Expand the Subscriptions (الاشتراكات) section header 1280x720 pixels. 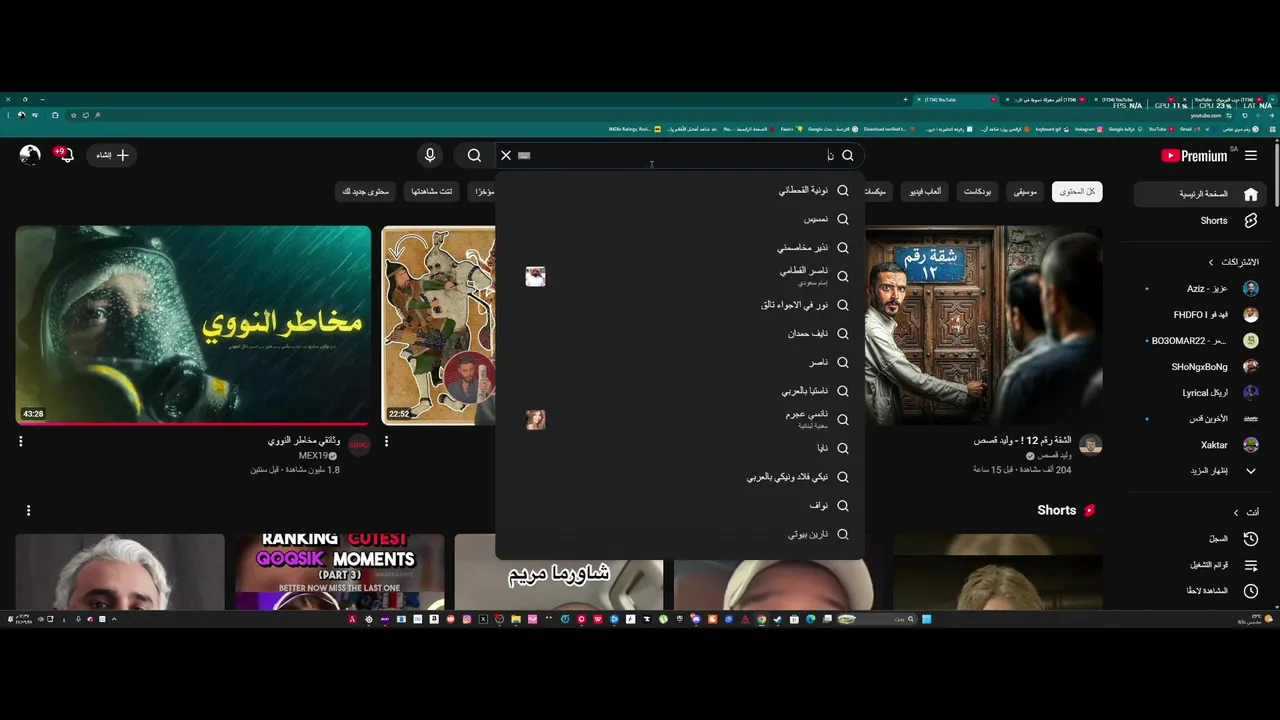[1232, 262]
